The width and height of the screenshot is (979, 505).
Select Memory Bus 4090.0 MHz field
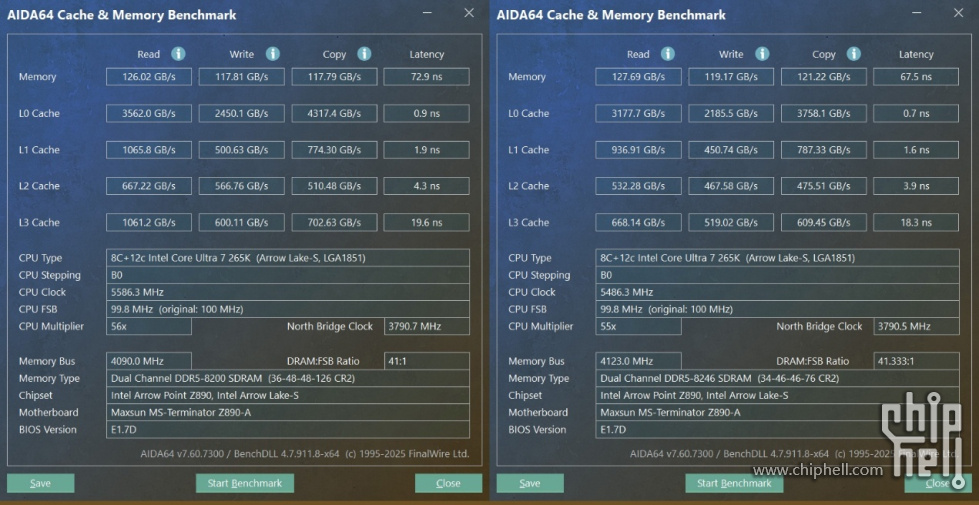point(149,361)
